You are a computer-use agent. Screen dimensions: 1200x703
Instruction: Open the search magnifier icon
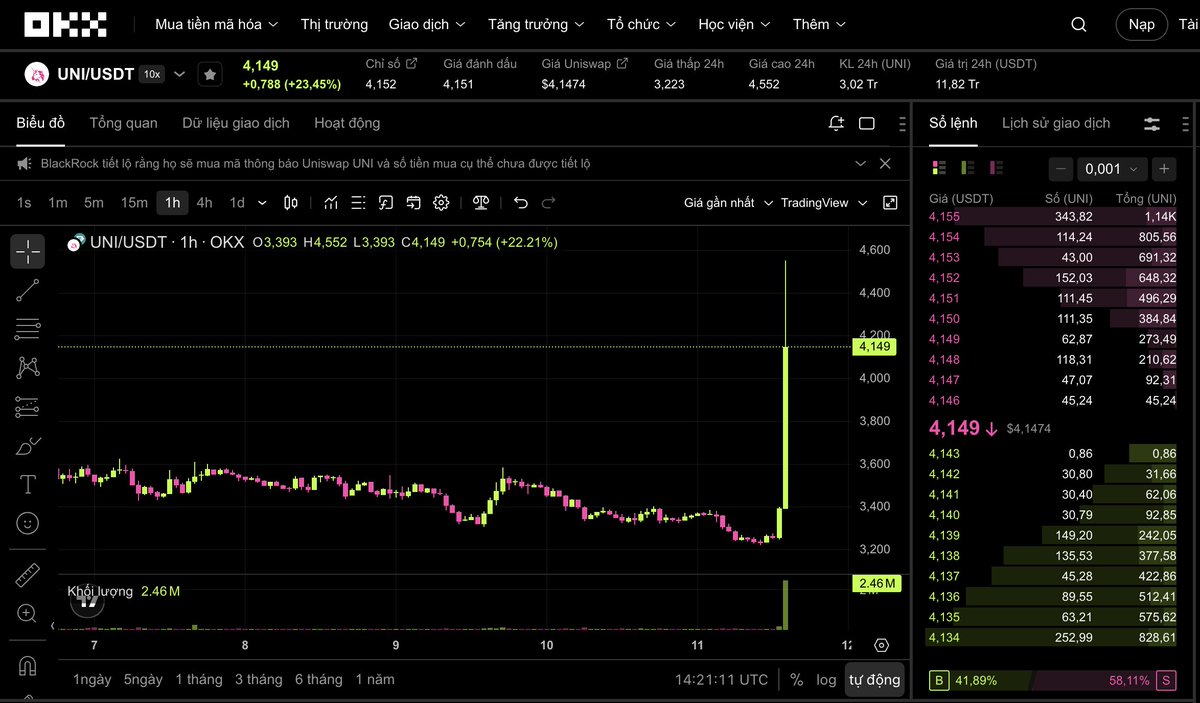[x=1079, y=25]
